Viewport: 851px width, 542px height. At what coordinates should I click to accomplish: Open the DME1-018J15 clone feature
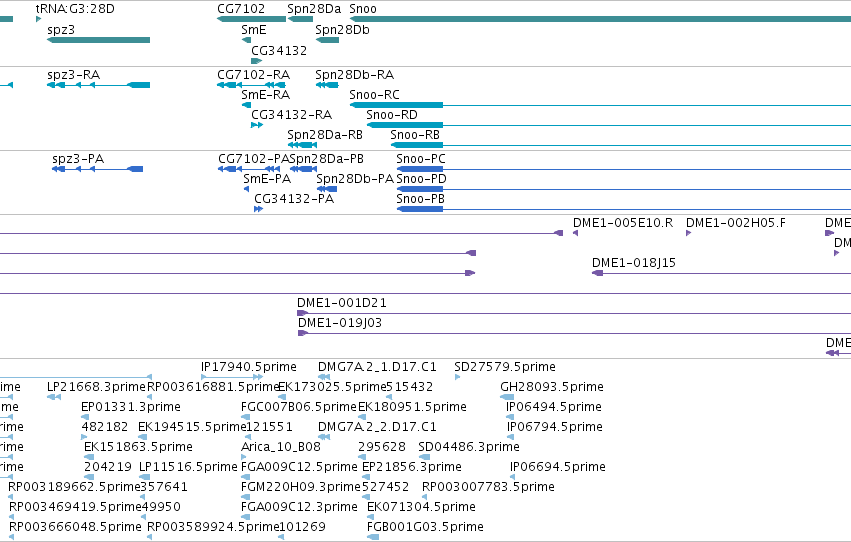pyautogui.click(x=722, y=273)
